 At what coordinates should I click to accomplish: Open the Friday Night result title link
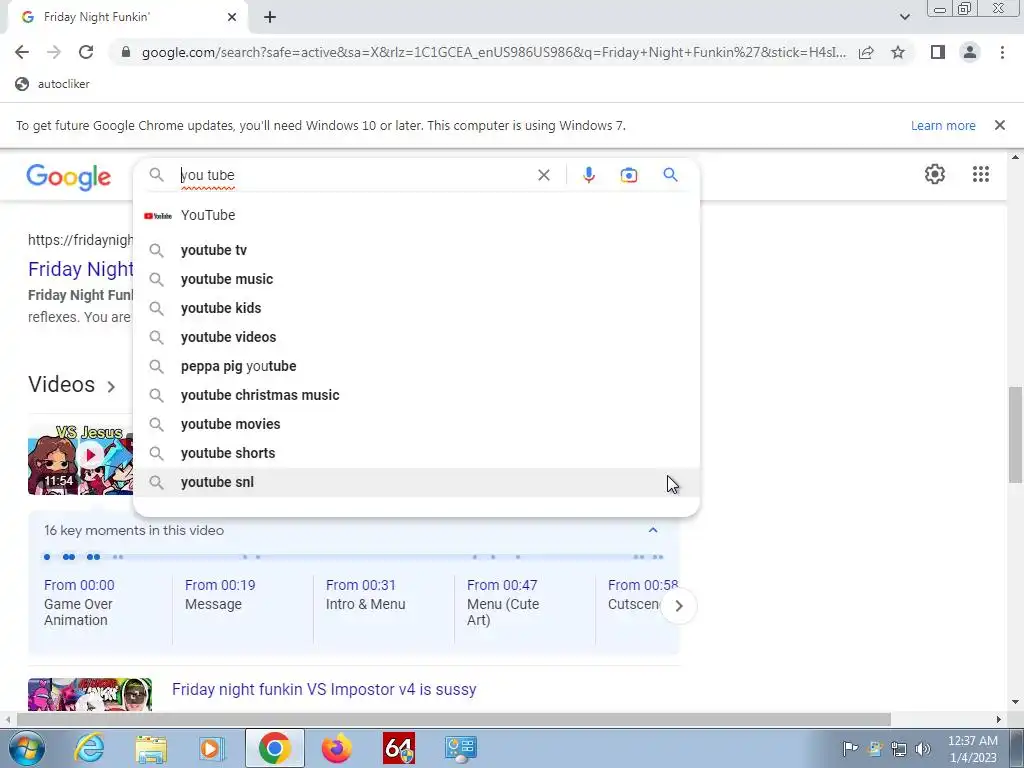[80, 269]
